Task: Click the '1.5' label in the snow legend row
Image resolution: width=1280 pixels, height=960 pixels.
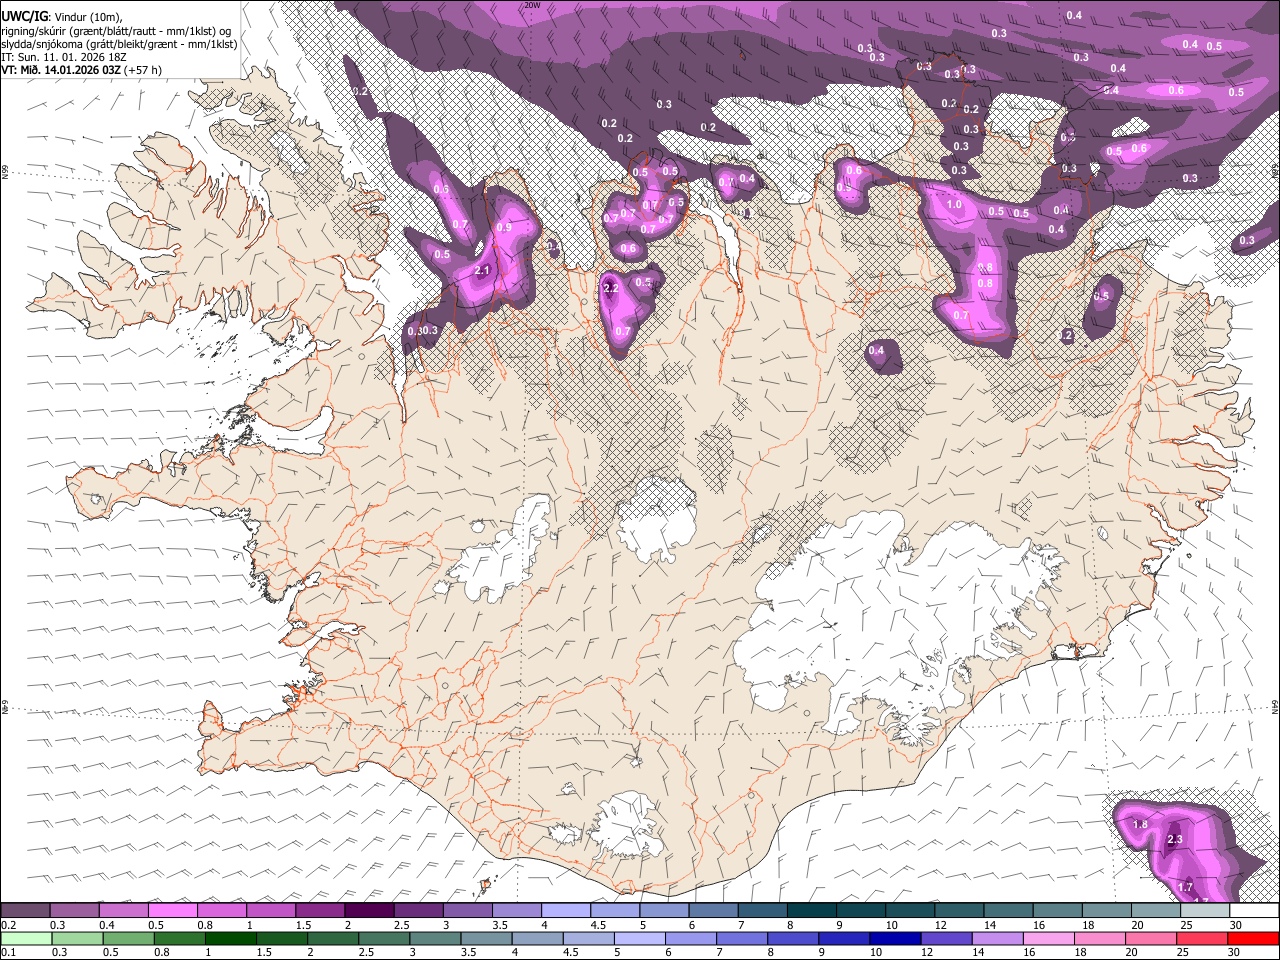Action: pos(302,925)
